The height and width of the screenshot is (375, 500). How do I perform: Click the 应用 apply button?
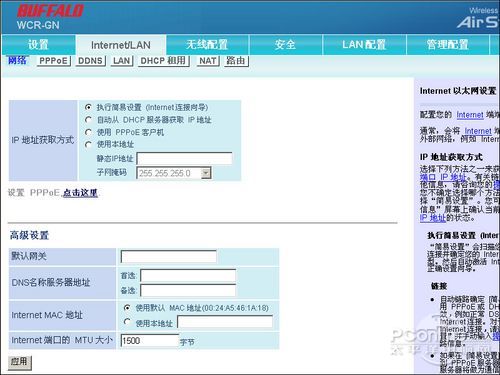click(x=20, y=362)
